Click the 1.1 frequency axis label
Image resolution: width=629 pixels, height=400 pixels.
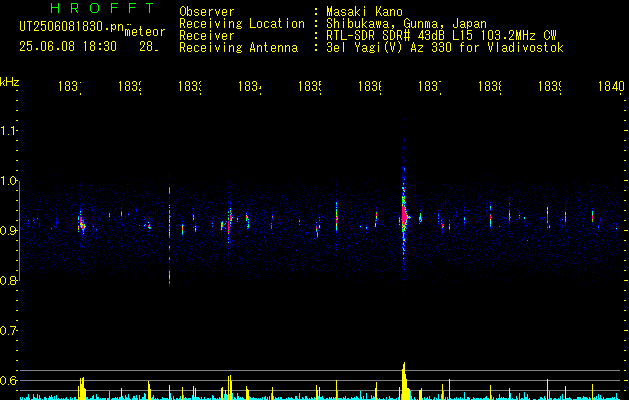tap(9, 131)
